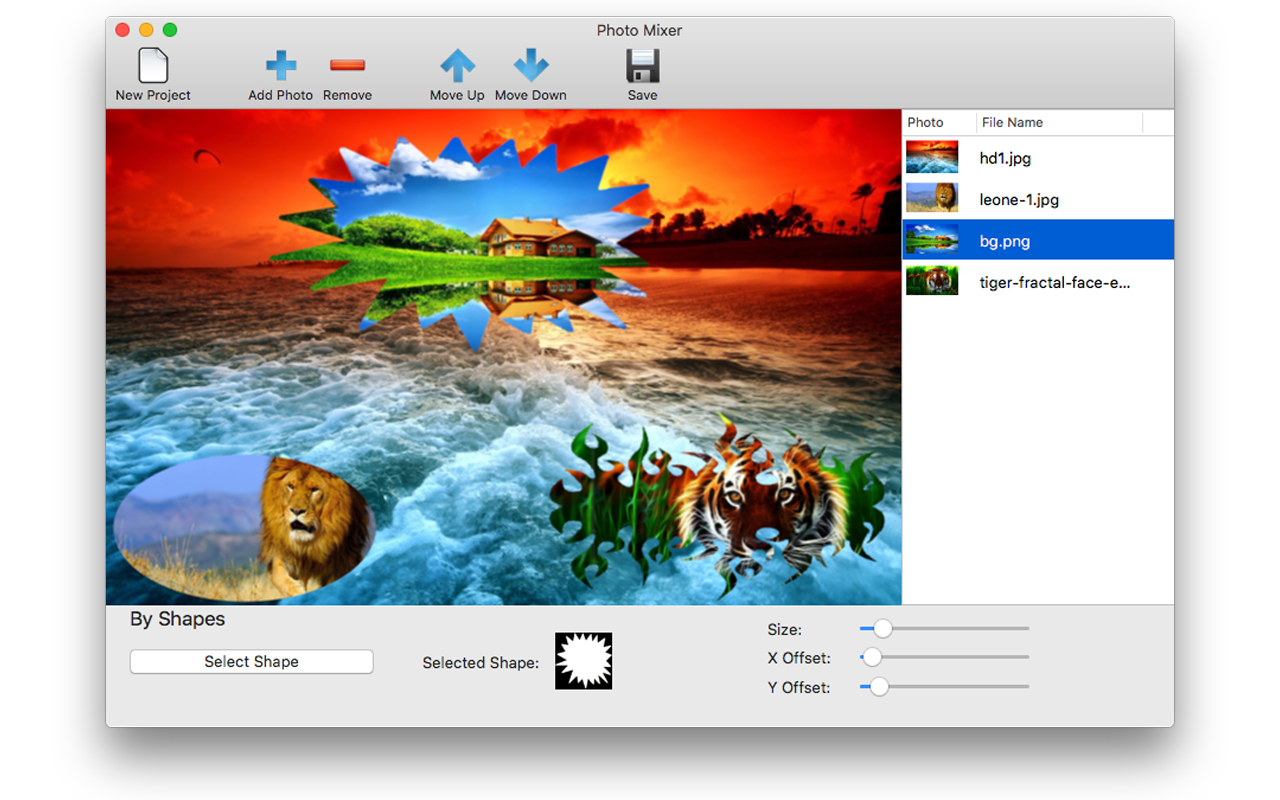Viewport: 1280px width, 800px height.
Task: Click the blue plus Add Photo icon
Action: click(x=281, y=66)
